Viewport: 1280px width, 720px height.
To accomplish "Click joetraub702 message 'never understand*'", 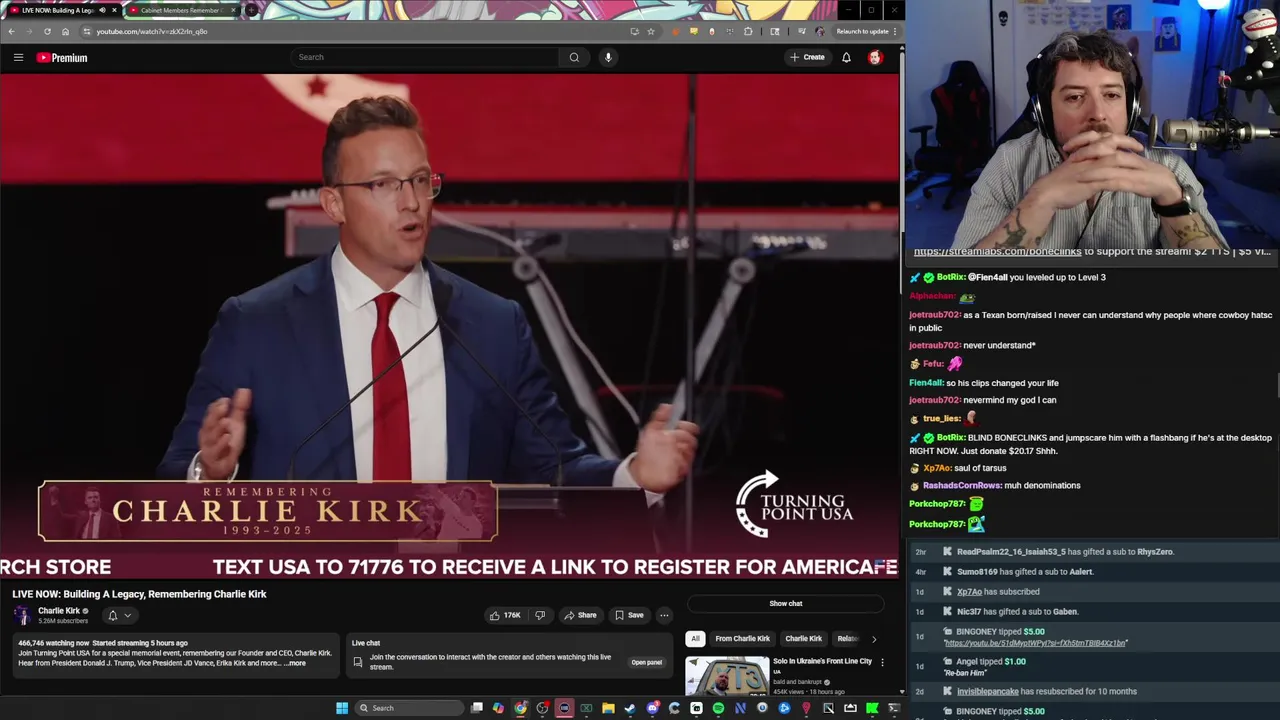I will coord(999,346).
